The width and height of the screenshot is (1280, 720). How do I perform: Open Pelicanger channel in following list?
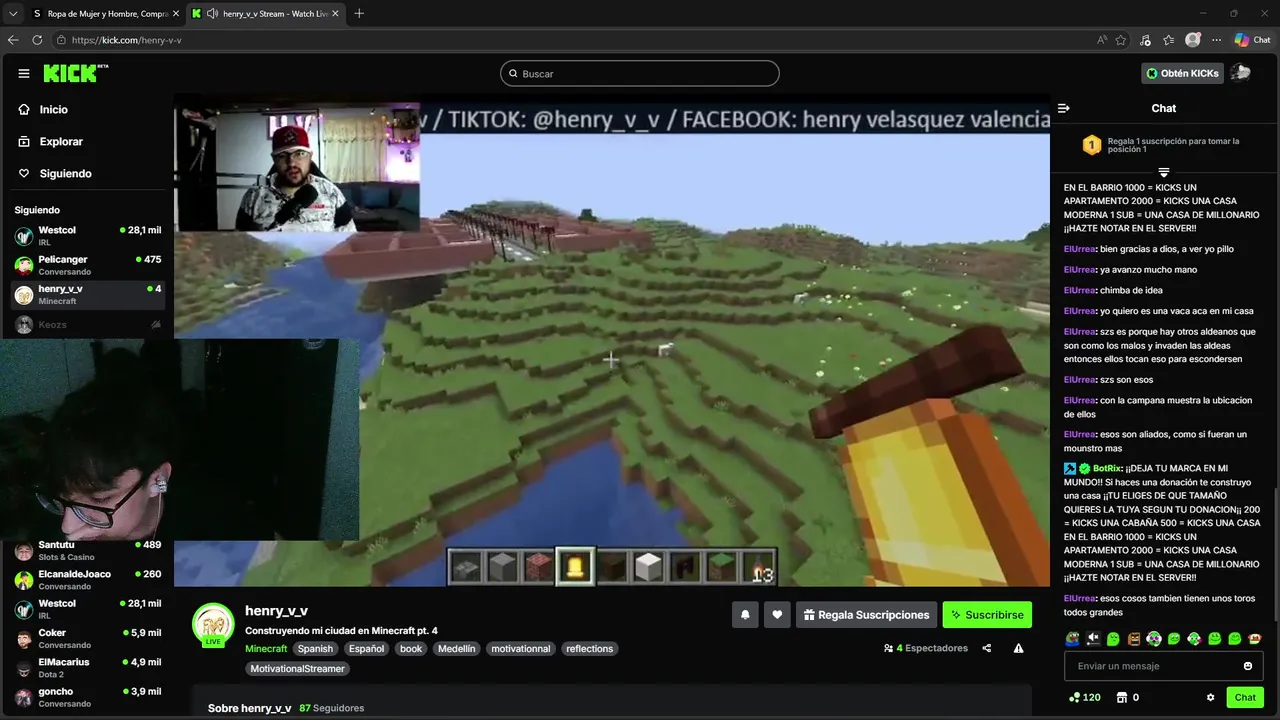coord(87,265)
